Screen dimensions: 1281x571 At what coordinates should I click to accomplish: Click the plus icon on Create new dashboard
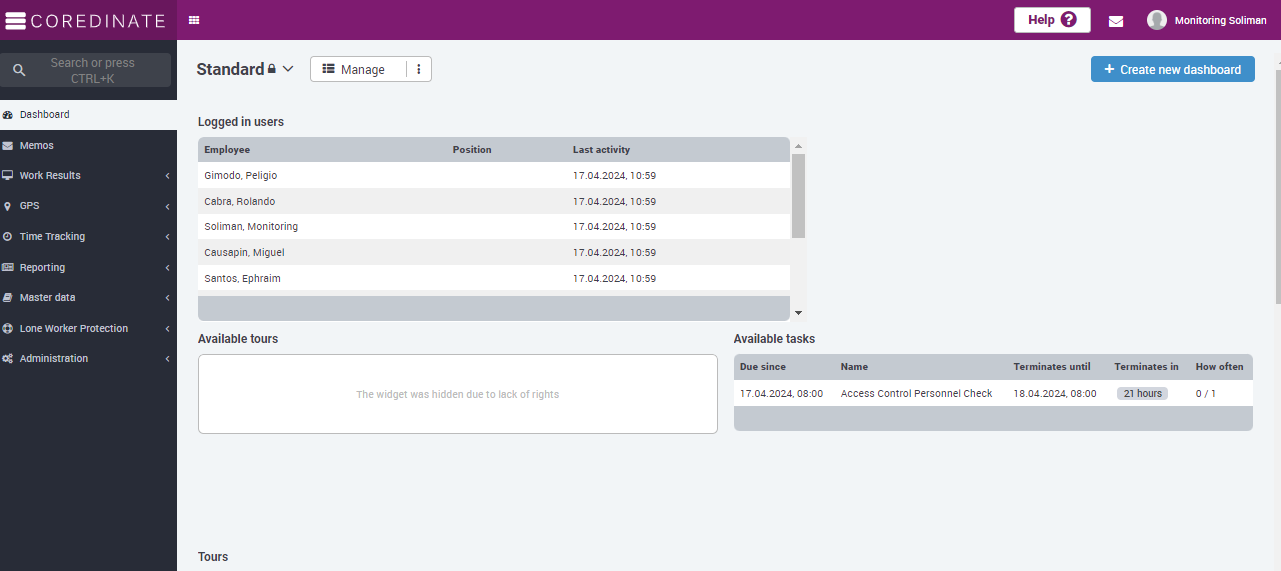(1109, 69)
